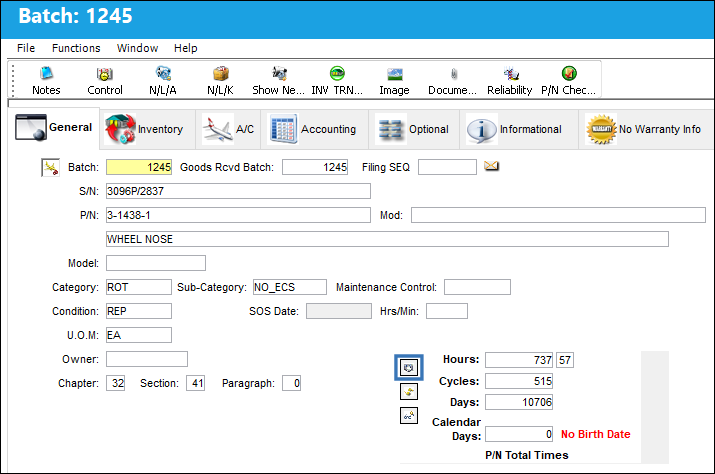Open the Functions menu

[x=76, y=48]
